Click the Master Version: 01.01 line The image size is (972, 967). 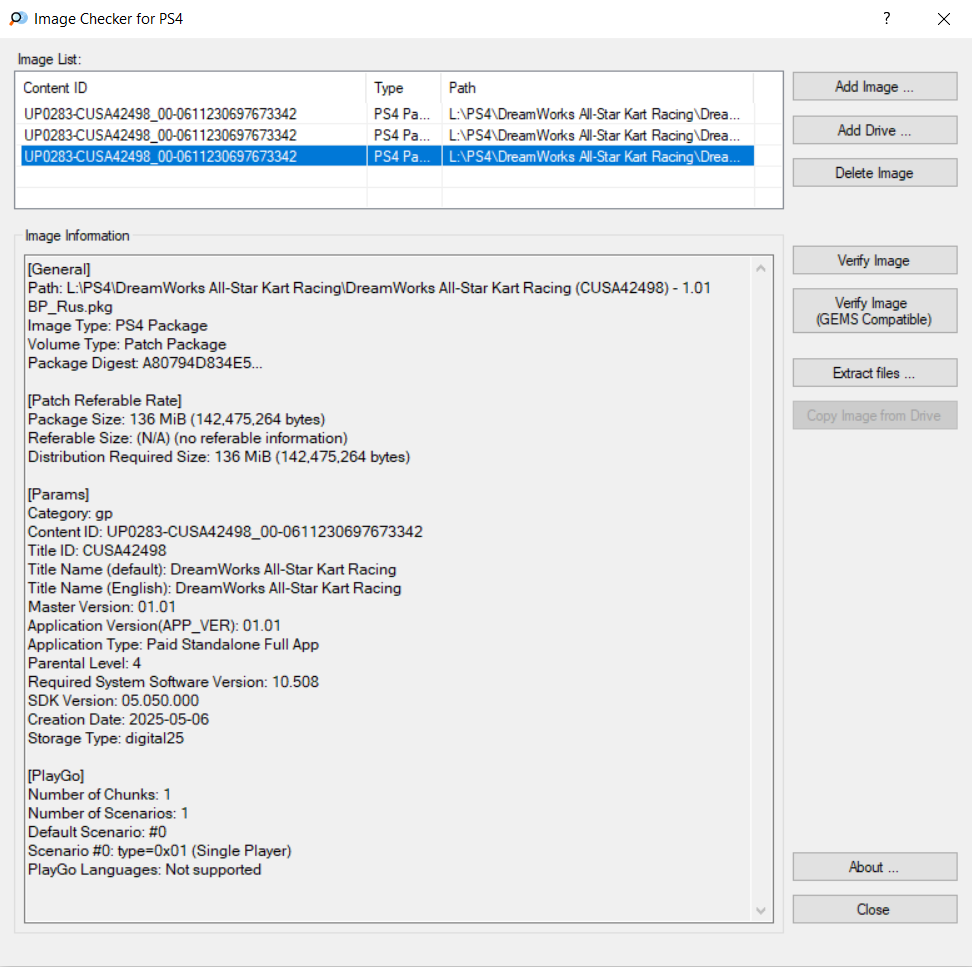point(102,607)
